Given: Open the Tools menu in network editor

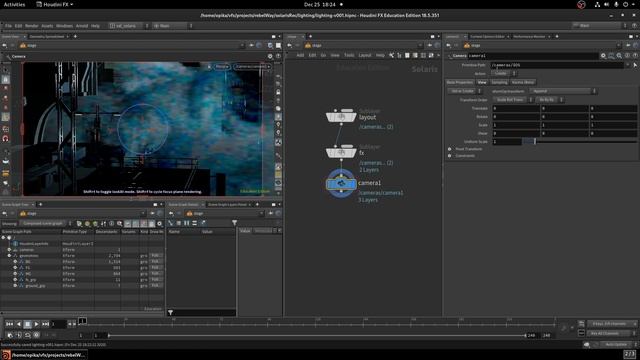Looking at the screenshot, I should (x=349, y=56).
